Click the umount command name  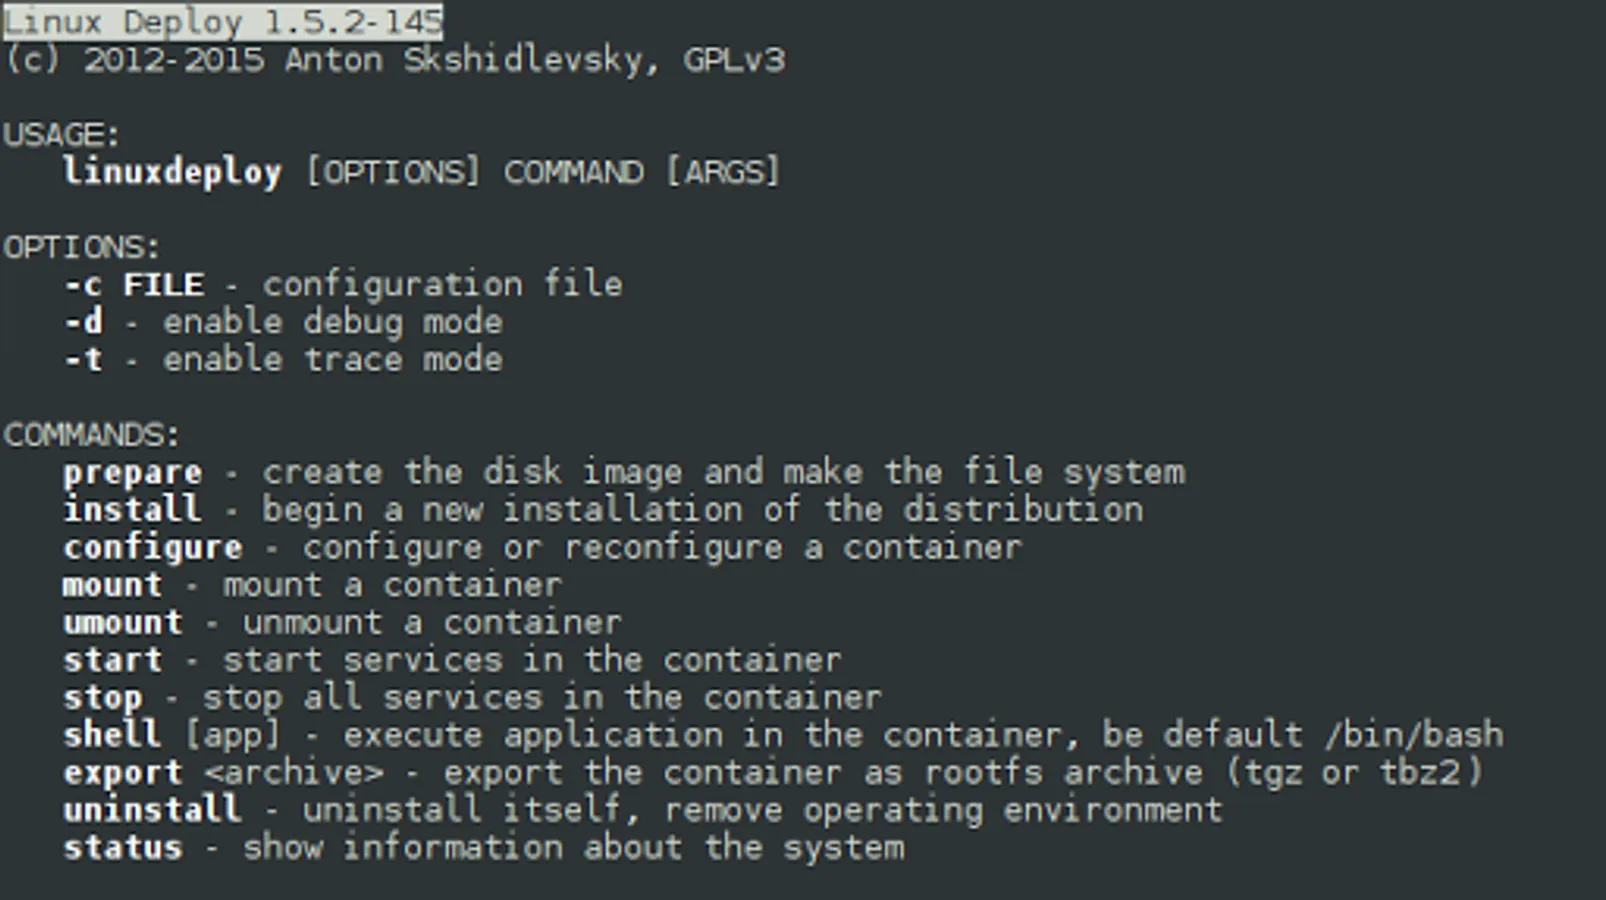123,623
